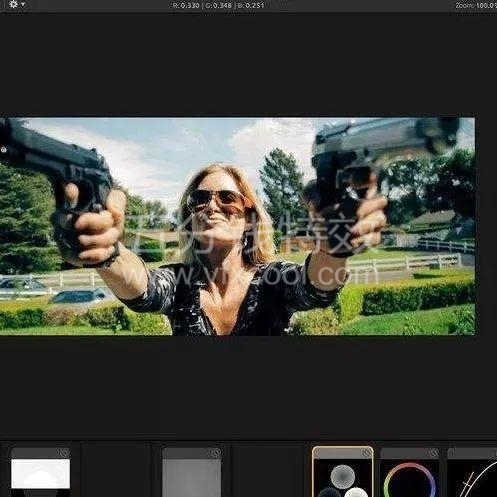This screenshot has width=497, height=497.
Task: Click the woman's sunglasses in the viewer image
Action: point(215,199)
